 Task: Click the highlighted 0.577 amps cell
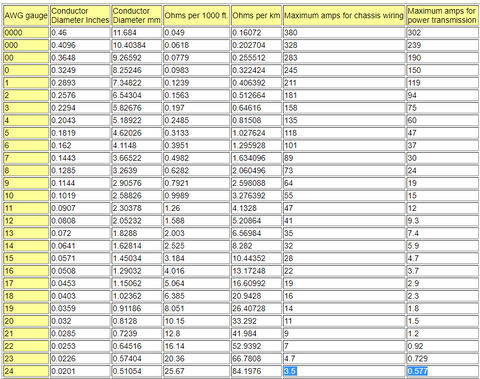coord(442,371)
